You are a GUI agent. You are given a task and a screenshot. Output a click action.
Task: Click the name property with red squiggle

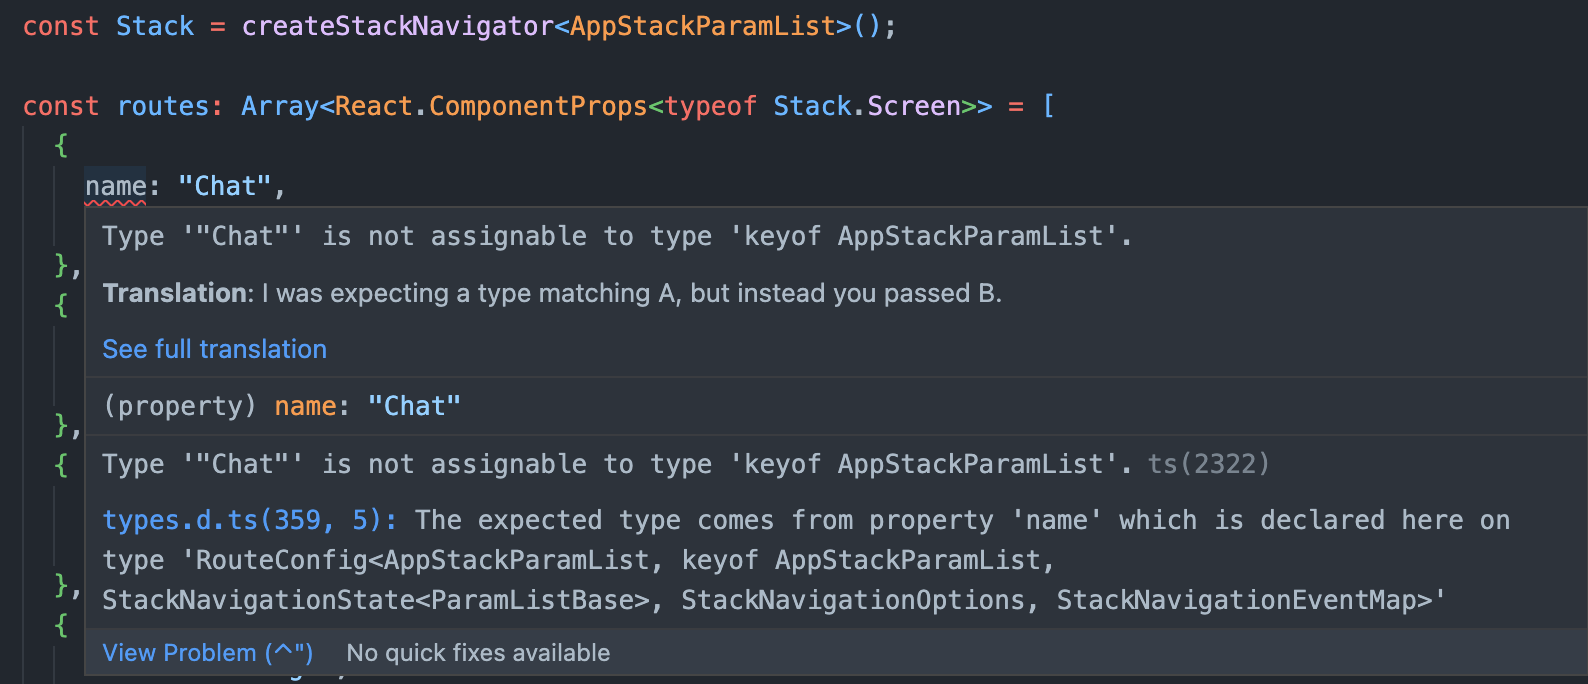pyautogui.click(x=115, y=186)
